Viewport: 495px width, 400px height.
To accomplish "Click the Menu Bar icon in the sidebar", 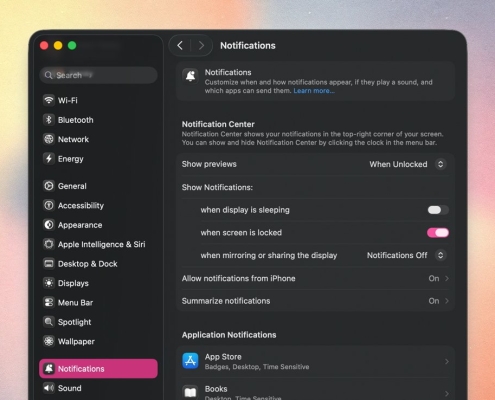I will (49, 302).
